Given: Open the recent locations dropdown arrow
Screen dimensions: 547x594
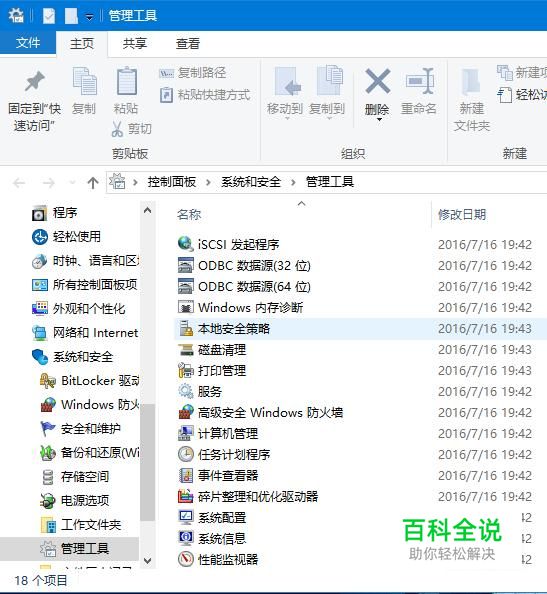Looking at the screenshot, I should tap(72, 183).
